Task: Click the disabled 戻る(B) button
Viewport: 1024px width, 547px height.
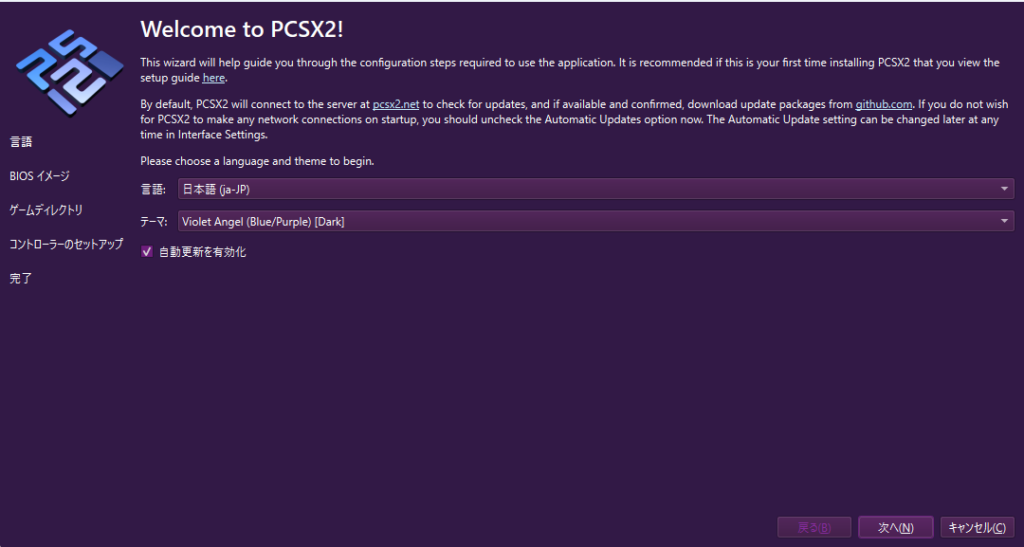Action: (814, 527)
